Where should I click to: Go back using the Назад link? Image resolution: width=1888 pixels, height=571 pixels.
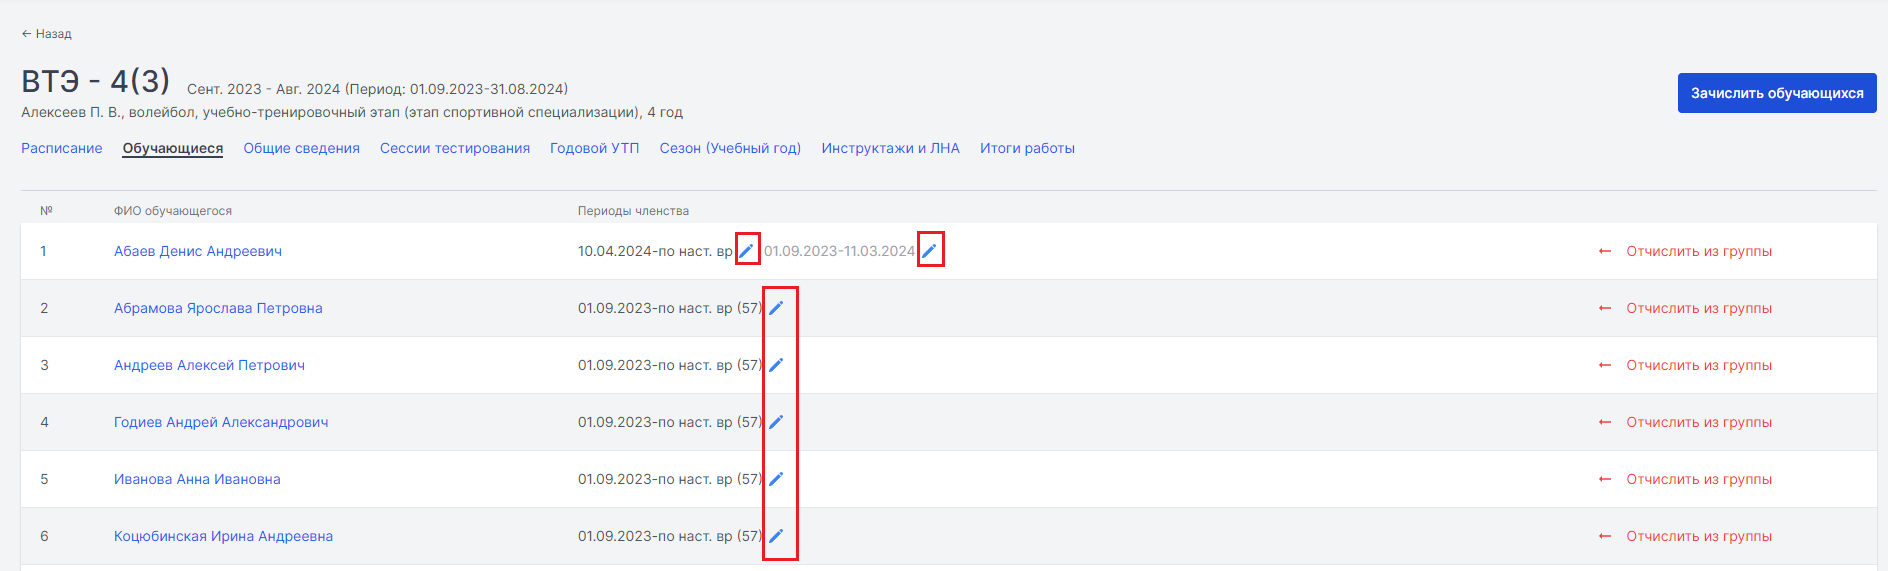pyautogui.click(x=47, y=34)
